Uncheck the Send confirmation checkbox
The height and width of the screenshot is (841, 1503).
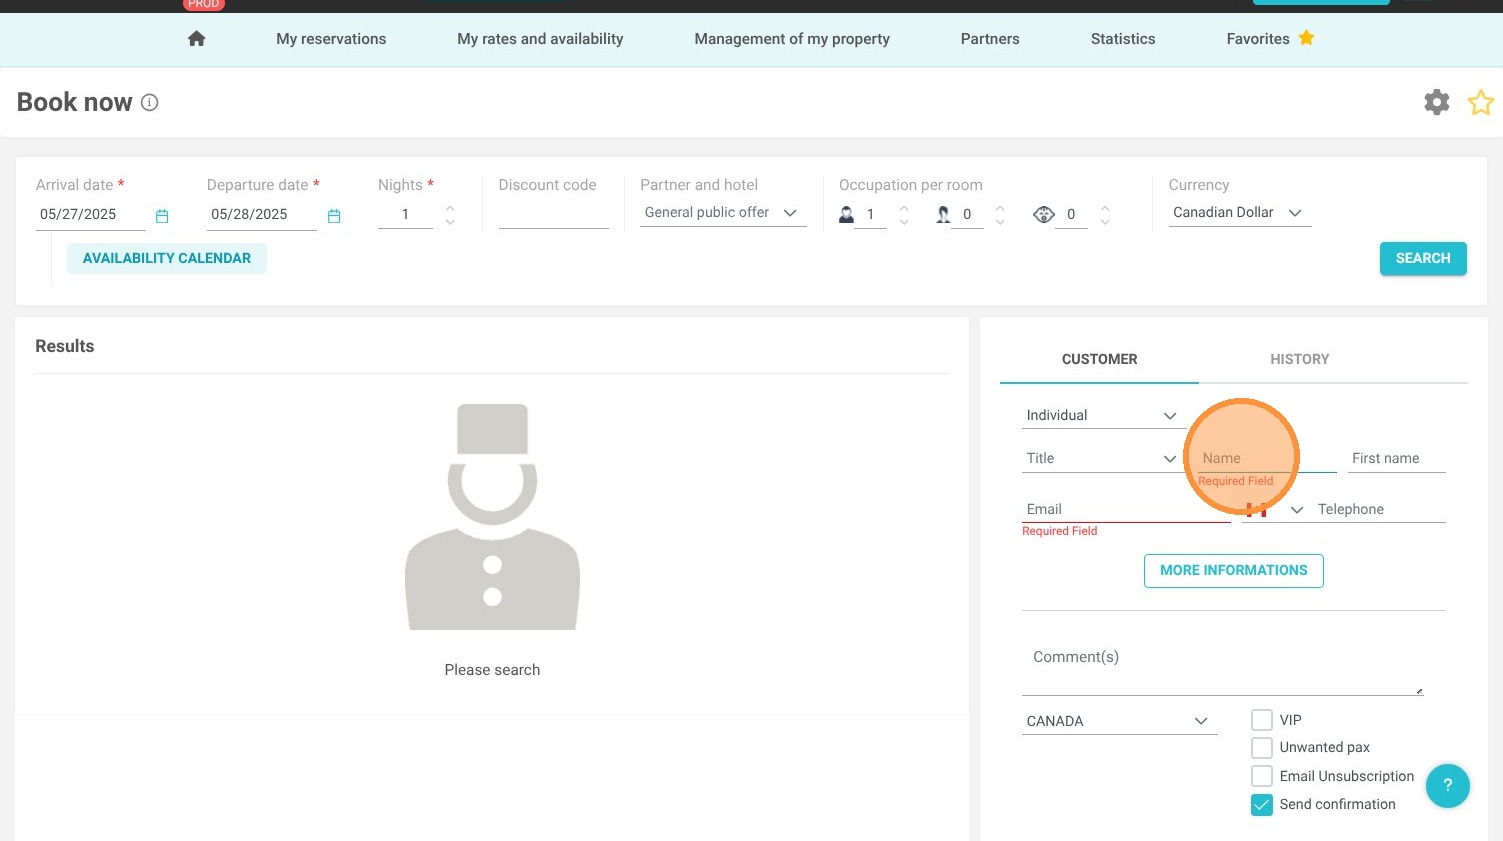click(x=1262, y=805)
